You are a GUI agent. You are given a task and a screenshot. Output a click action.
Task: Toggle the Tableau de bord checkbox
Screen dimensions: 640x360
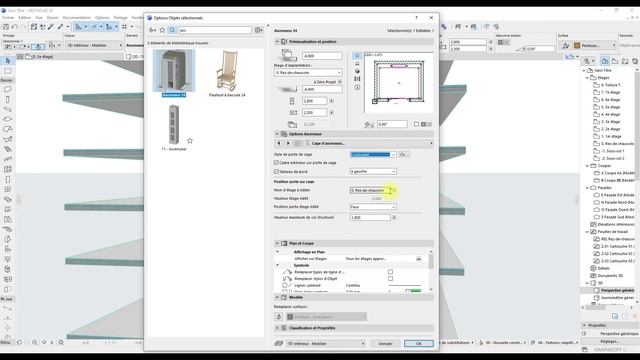click(276, 172)
